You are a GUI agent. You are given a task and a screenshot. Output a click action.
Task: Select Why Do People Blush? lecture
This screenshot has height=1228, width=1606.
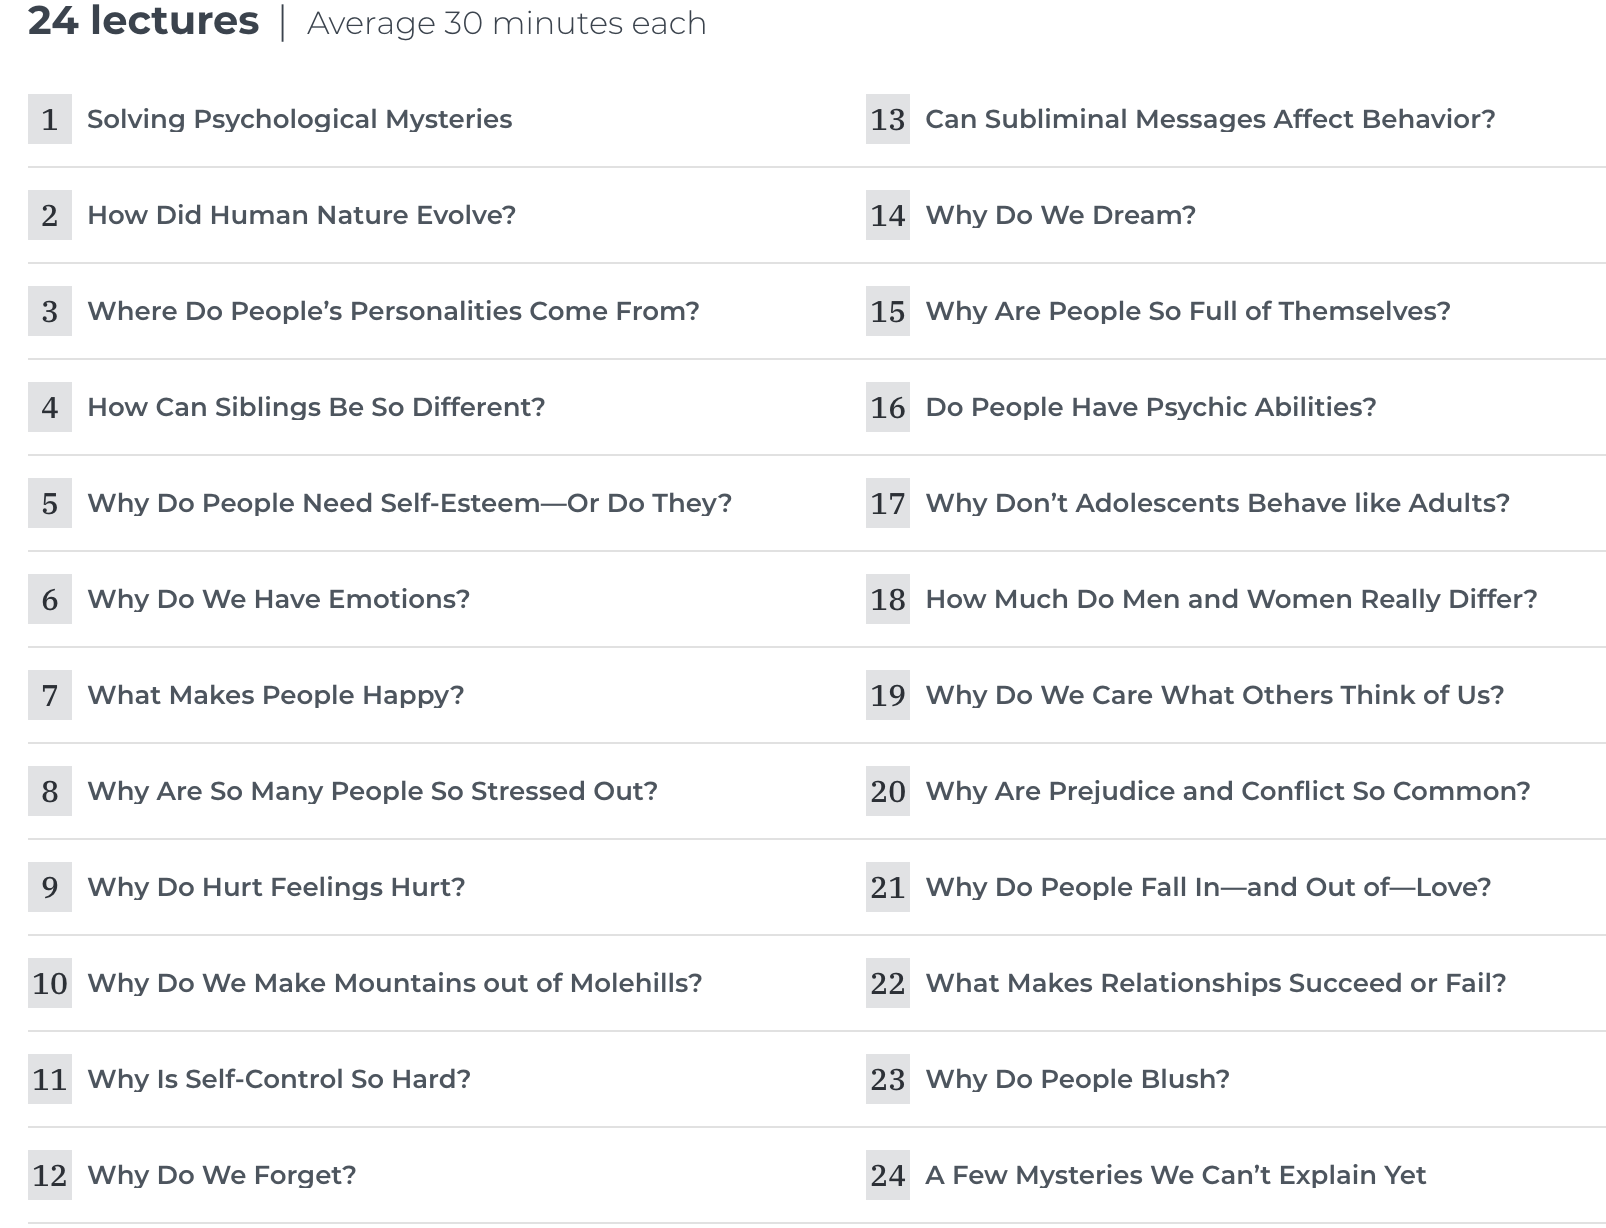(x=1077, y=1079)
